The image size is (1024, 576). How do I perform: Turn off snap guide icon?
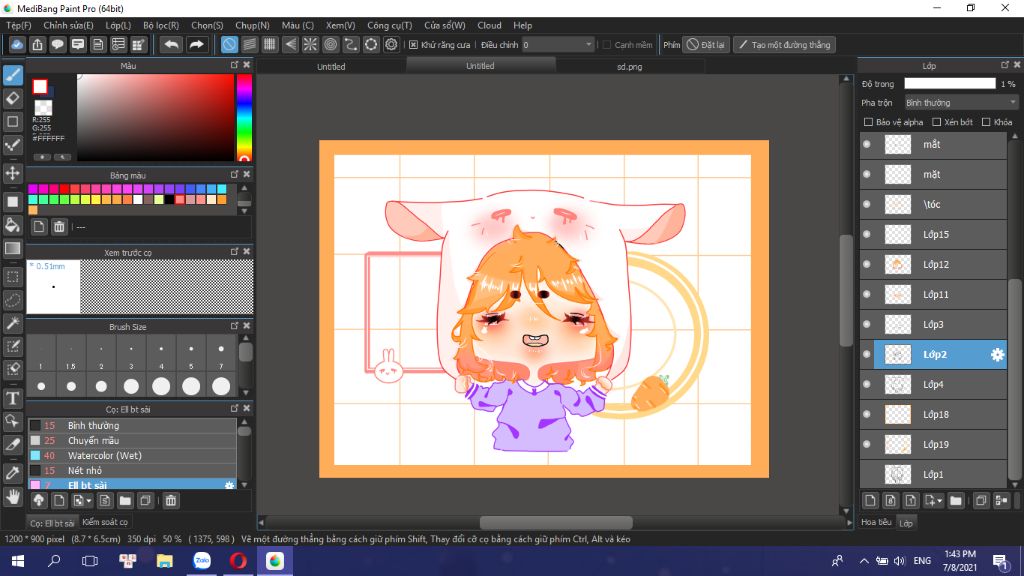point(229,44)
